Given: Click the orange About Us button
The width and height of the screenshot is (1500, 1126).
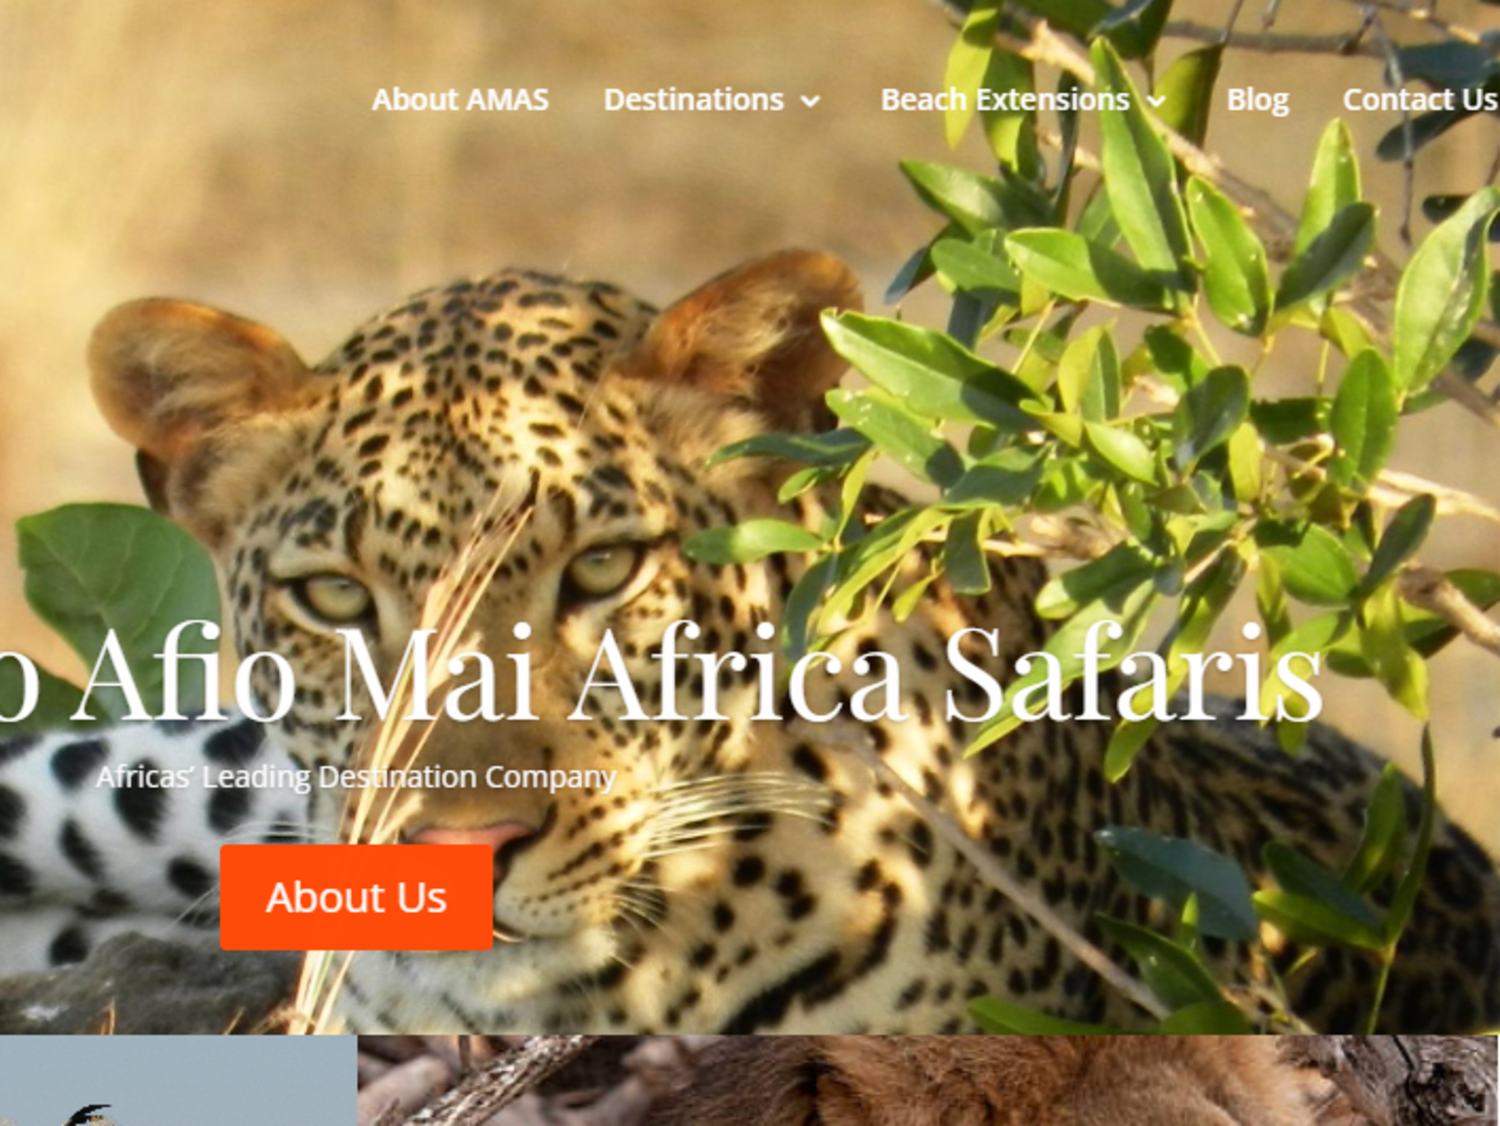Looking at the screenshot, I should click(357, 897).
